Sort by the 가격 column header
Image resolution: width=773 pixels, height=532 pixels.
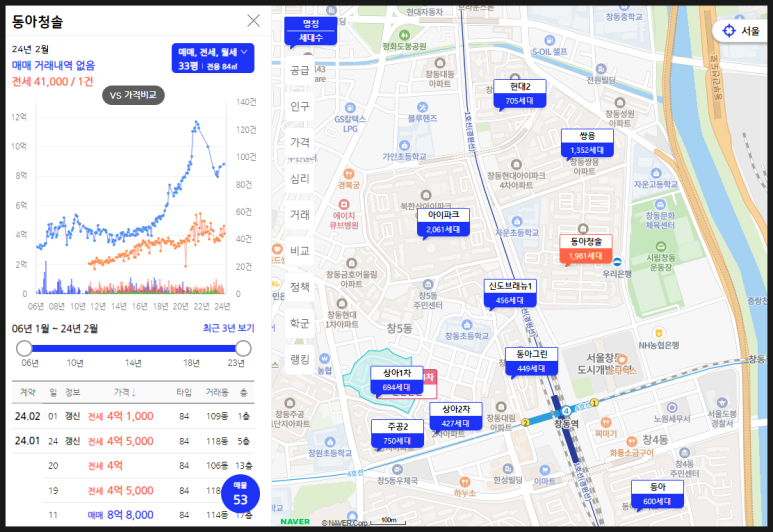coord(125,392)
